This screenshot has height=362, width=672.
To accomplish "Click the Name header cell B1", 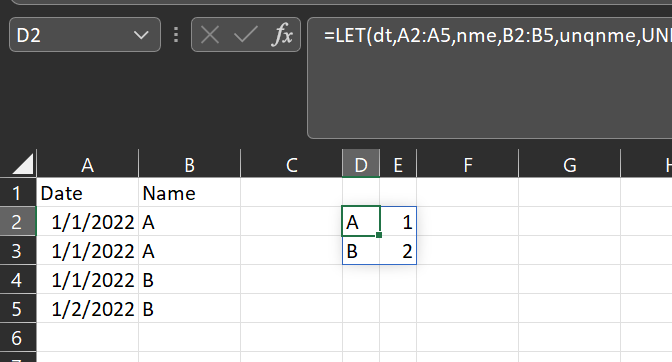I will (189, 193).
